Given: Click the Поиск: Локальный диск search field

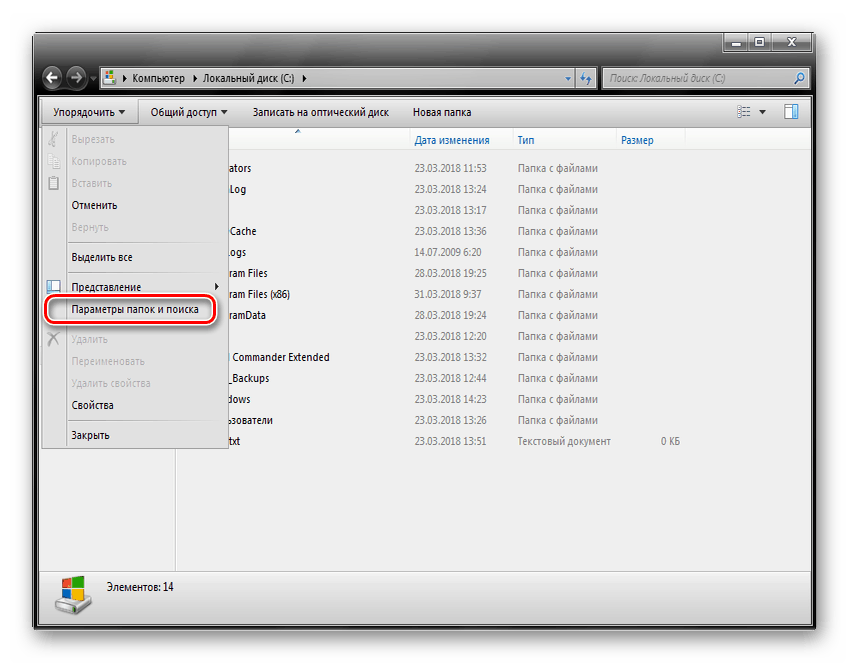Looking at the screenshot, I should (x=695, y=78).
